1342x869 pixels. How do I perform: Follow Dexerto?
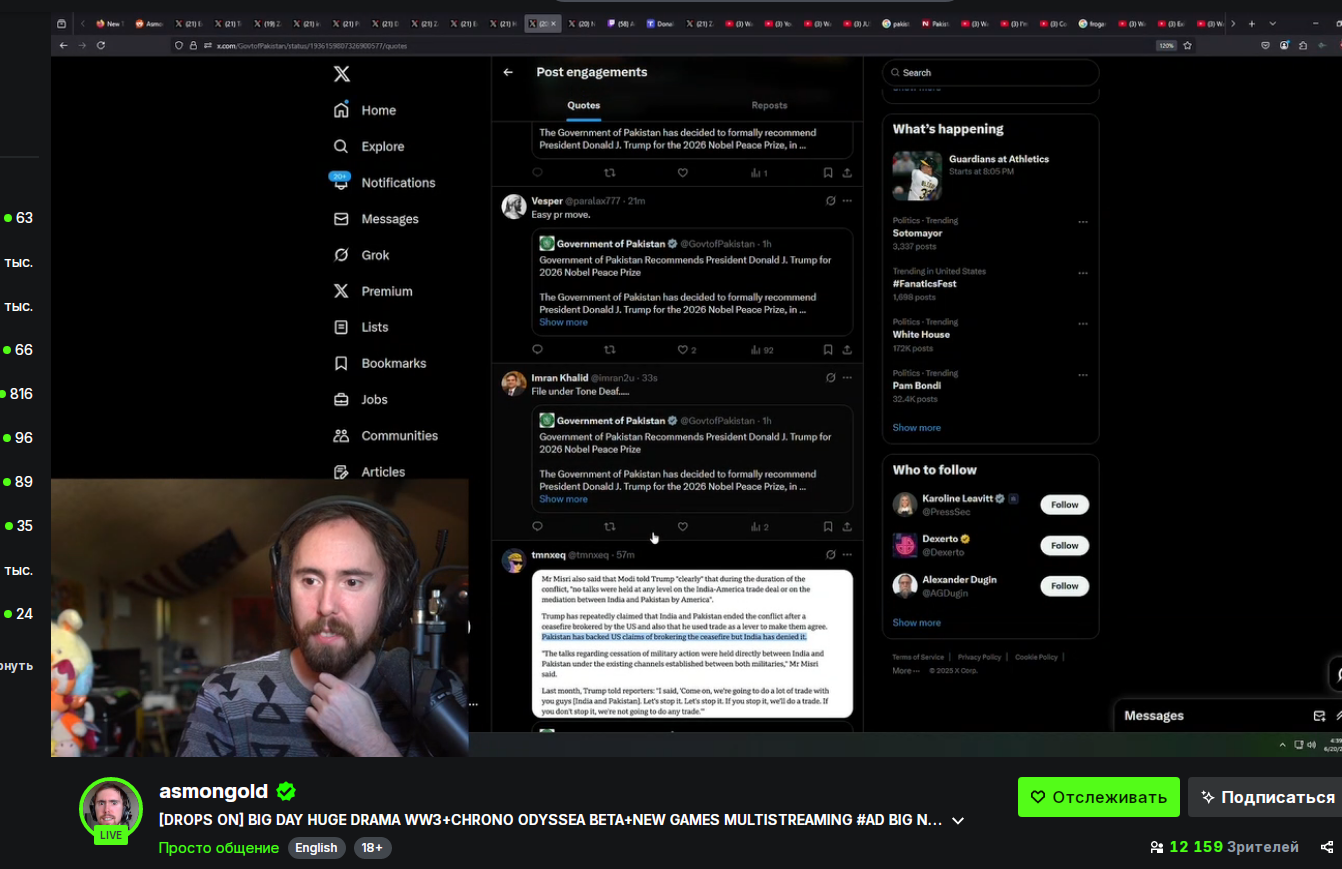[1064, 546]
